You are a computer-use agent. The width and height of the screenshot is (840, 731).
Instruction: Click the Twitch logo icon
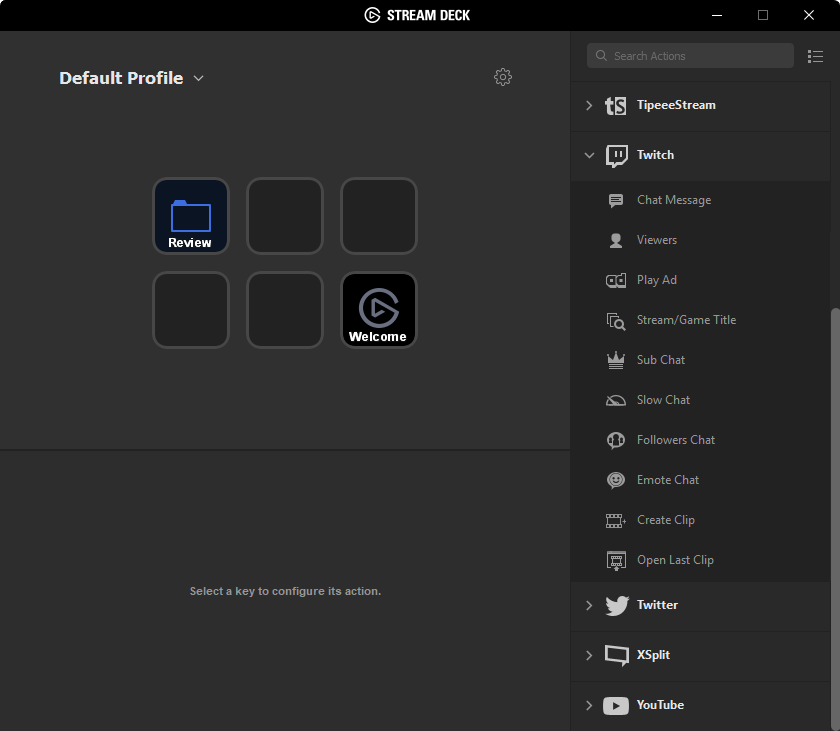(x=617, y=156)
